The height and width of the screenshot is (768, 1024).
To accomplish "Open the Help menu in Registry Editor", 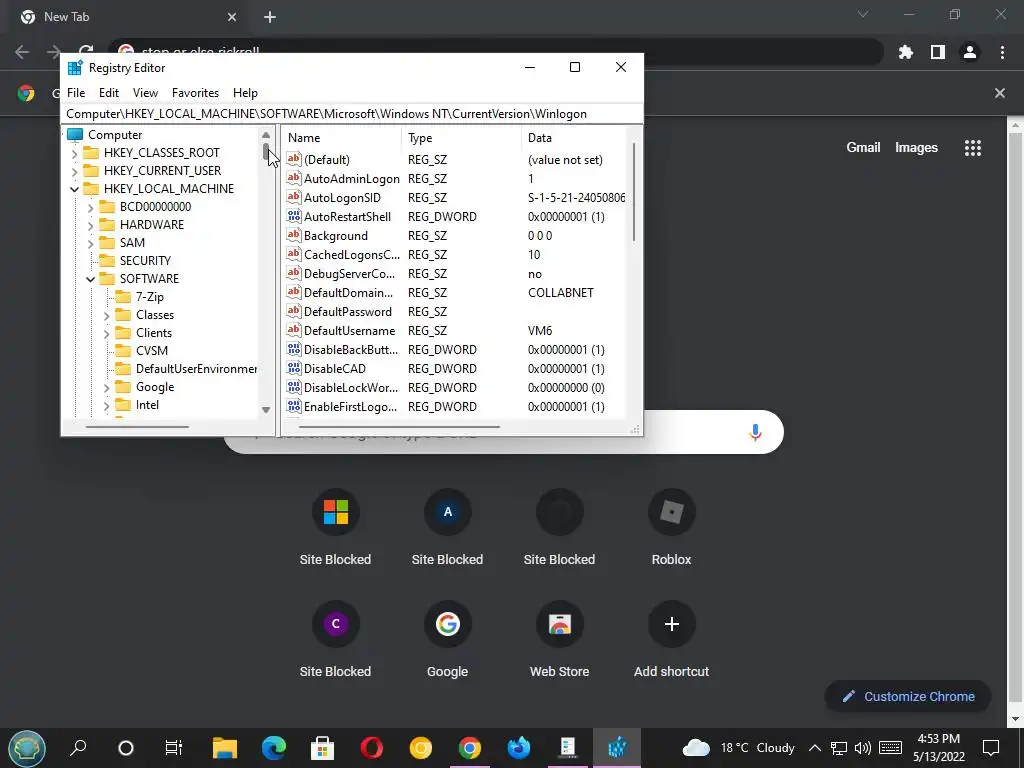I will click(x=246, y=93).
